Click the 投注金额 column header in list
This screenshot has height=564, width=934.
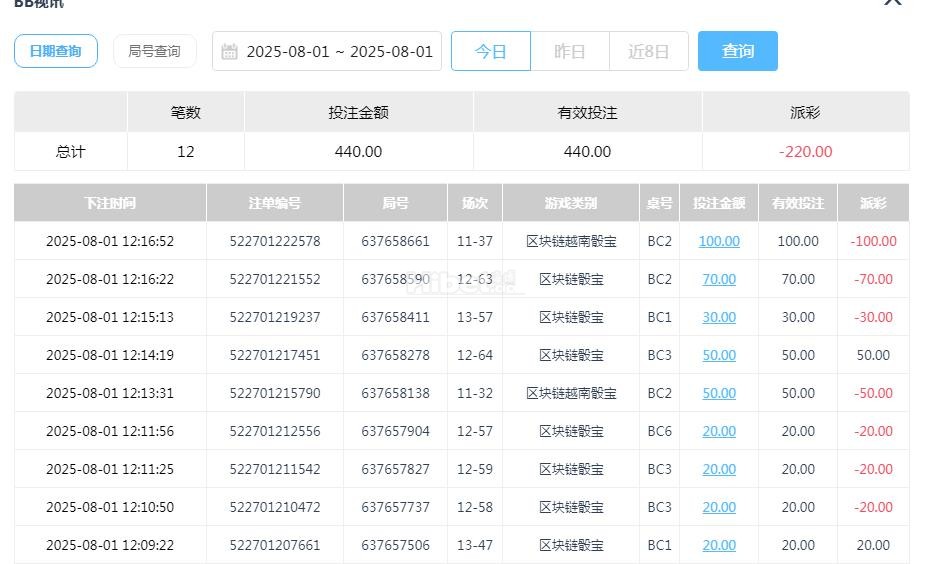719,203
